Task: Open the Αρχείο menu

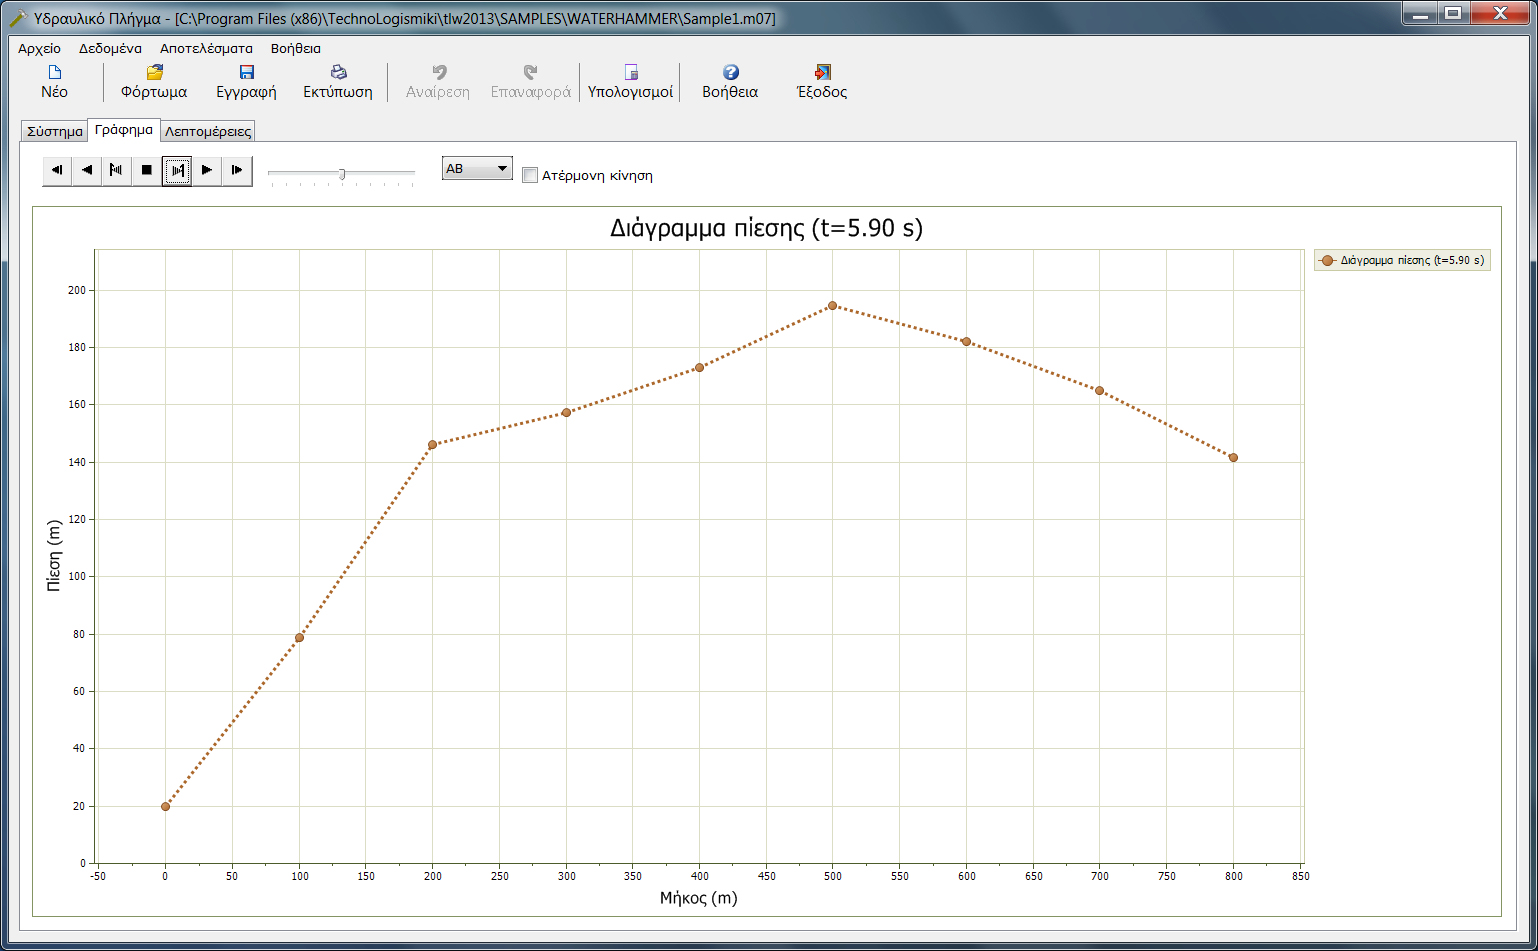Action: (x=39, y=48)
